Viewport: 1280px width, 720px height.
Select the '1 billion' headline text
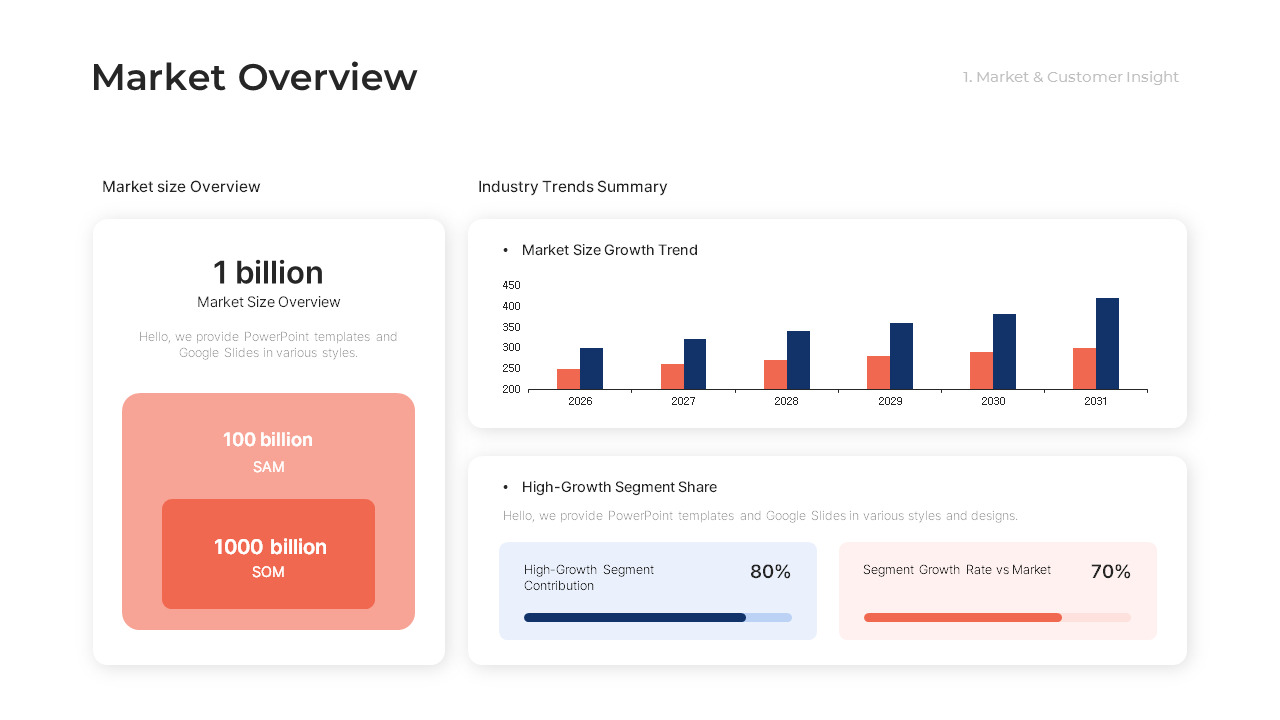tap(268, 272)
